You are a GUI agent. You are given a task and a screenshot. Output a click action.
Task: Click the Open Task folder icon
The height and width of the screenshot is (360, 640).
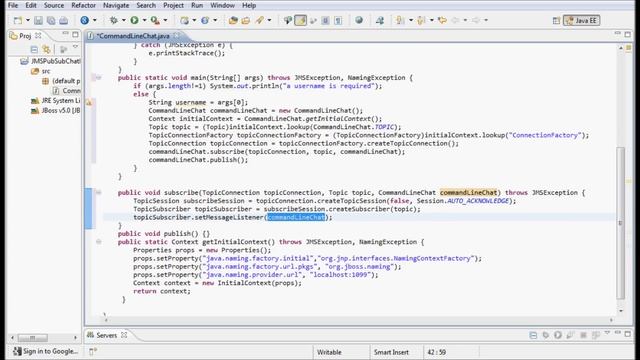coord(246,20)
